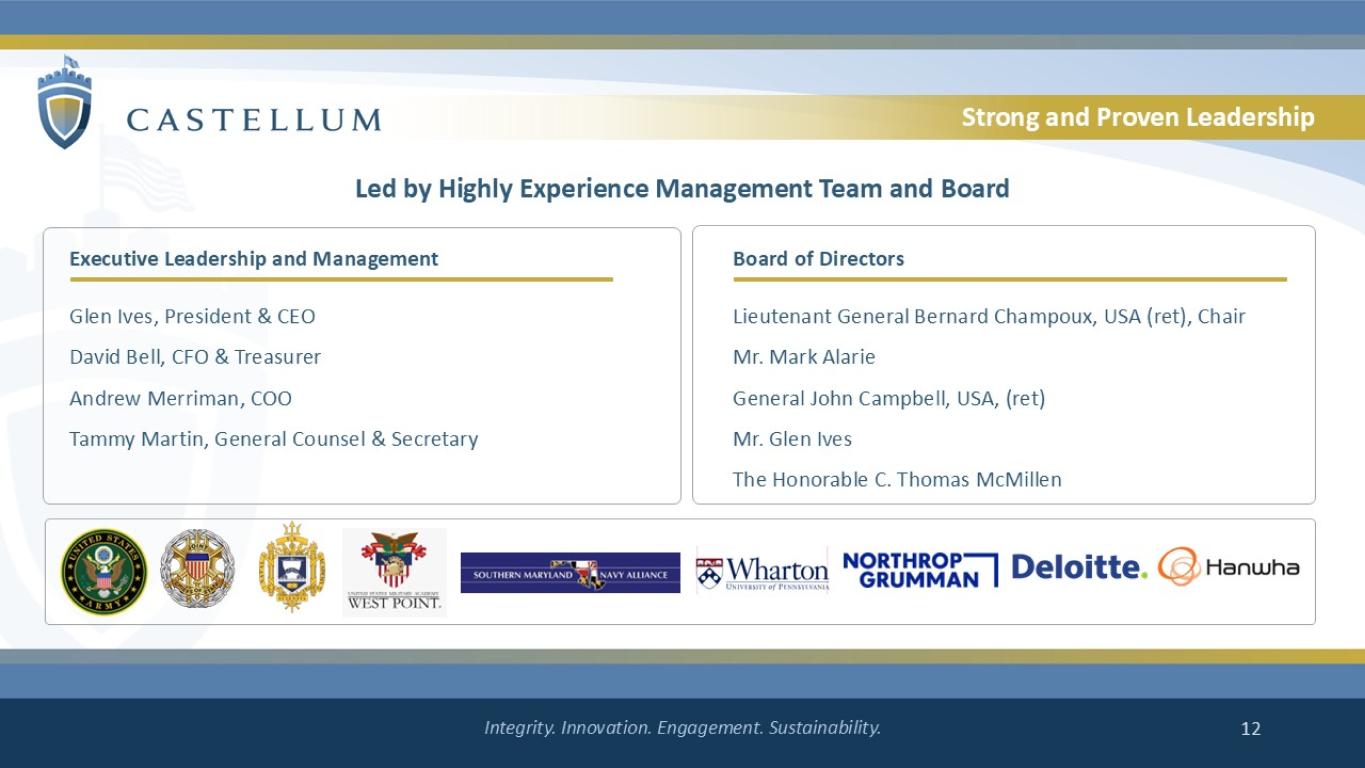
Task: Open the Southern Maryland Navy Alliance banner
Action: click(570, 573)
